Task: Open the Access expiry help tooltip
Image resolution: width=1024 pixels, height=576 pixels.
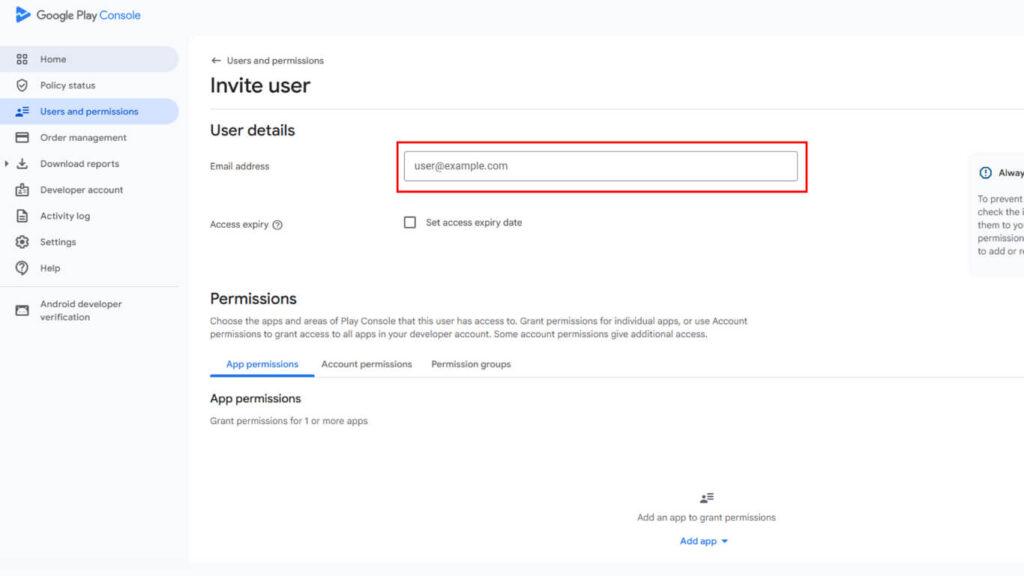Action: [x=275, y=224]
